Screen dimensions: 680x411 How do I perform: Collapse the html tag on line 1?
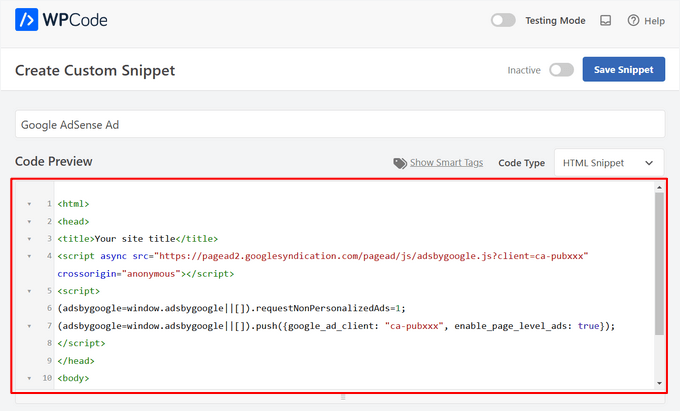click(28, 204)
